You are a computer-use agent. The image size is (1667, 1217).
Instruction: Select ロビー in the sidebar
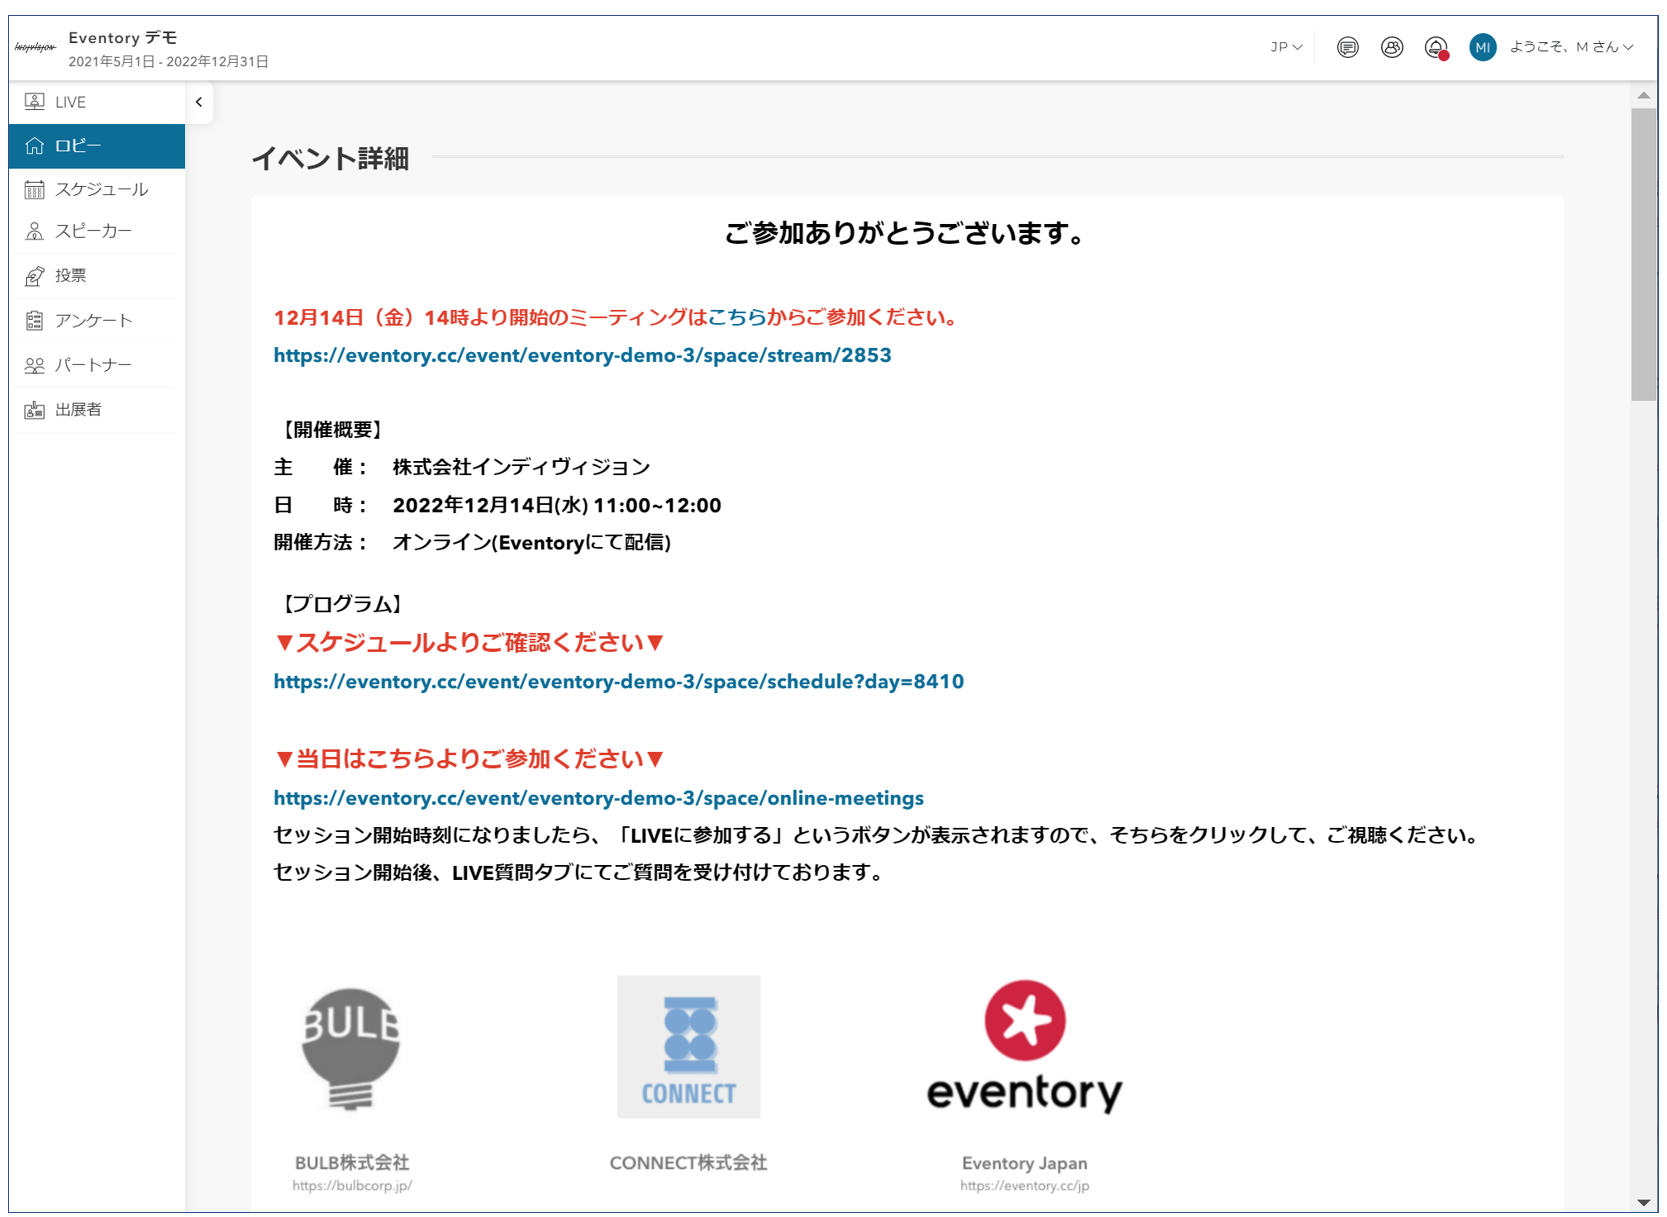coord(96,146)
